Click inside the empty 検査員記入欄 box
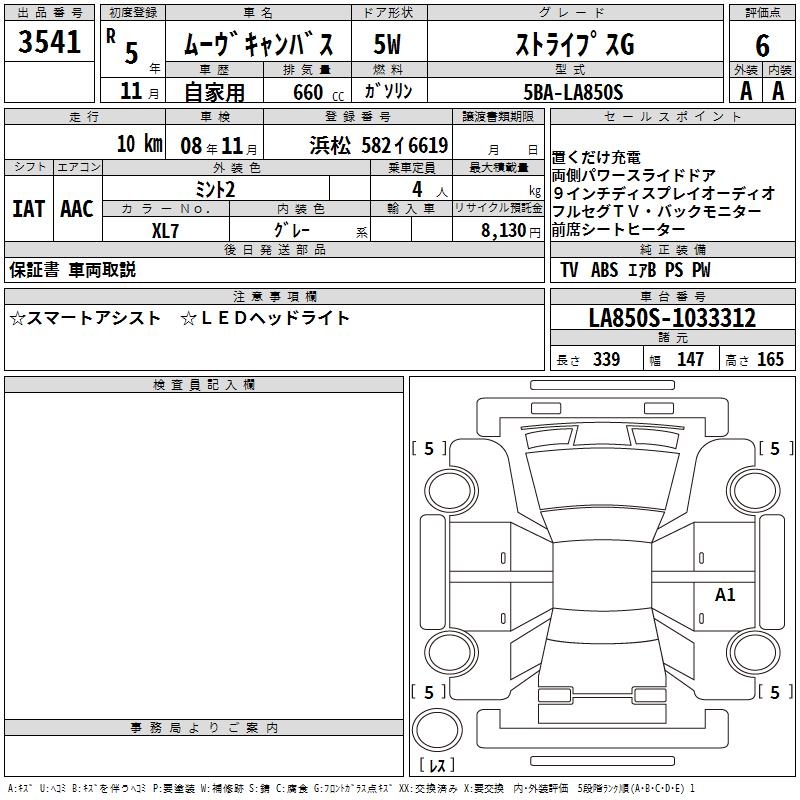This screenshot has width=800, height=800. 204,550
